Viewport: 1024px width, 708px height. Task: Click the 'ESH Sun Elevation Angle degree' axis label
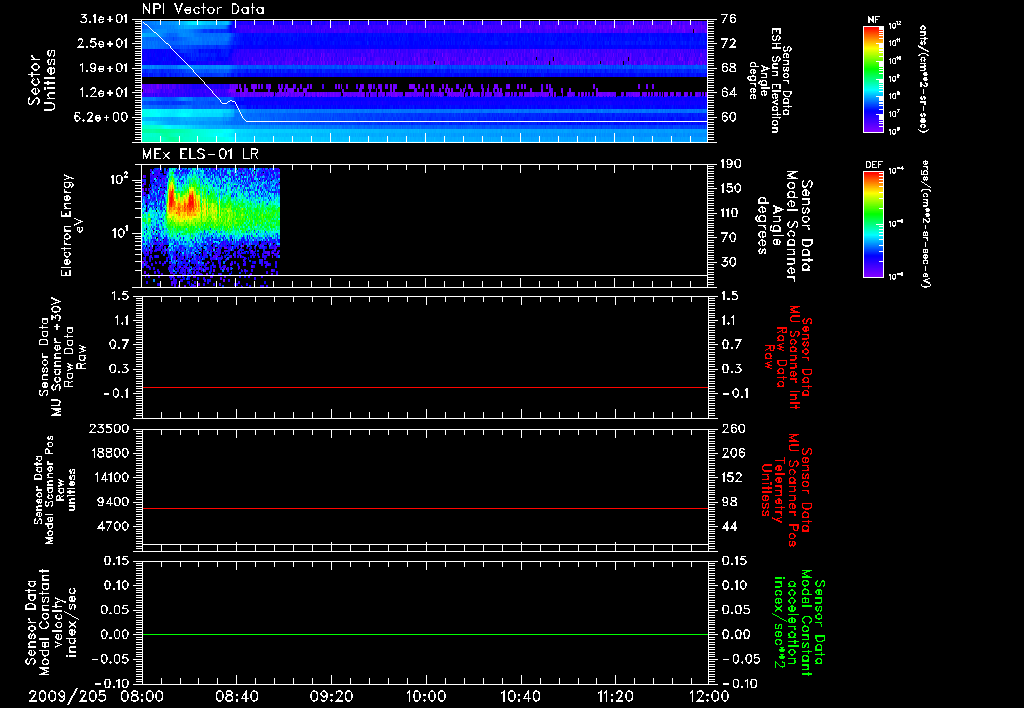(x=771, y=80)
